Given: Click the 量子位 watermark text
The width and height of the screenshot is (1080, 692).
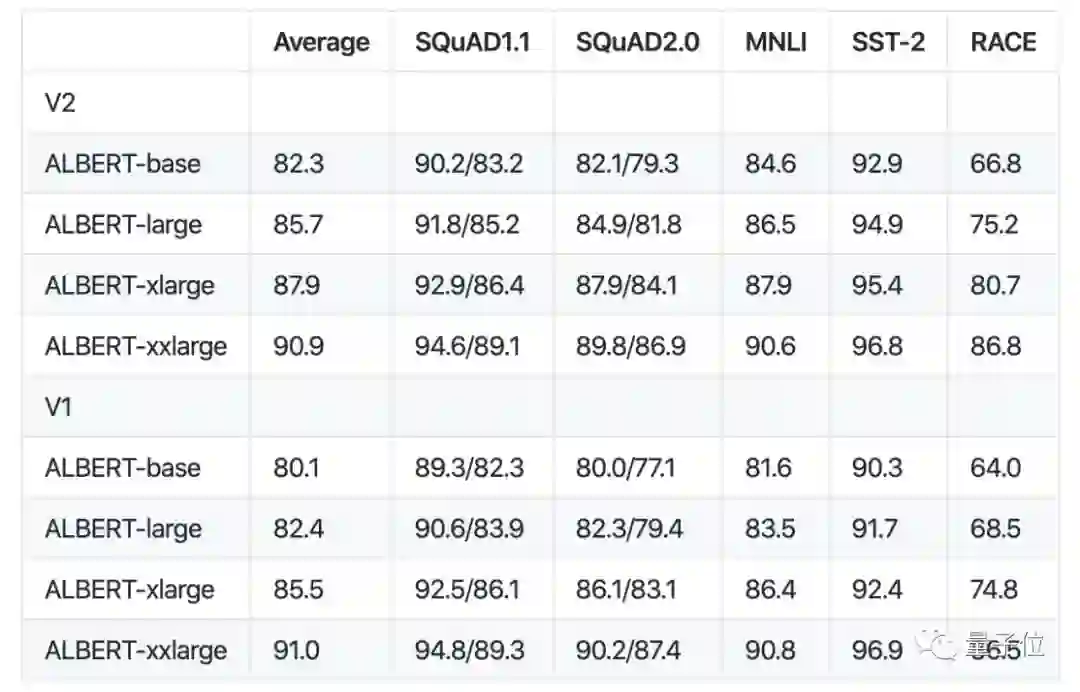Looking at the screenshot, I should (x=1004, y=646).
